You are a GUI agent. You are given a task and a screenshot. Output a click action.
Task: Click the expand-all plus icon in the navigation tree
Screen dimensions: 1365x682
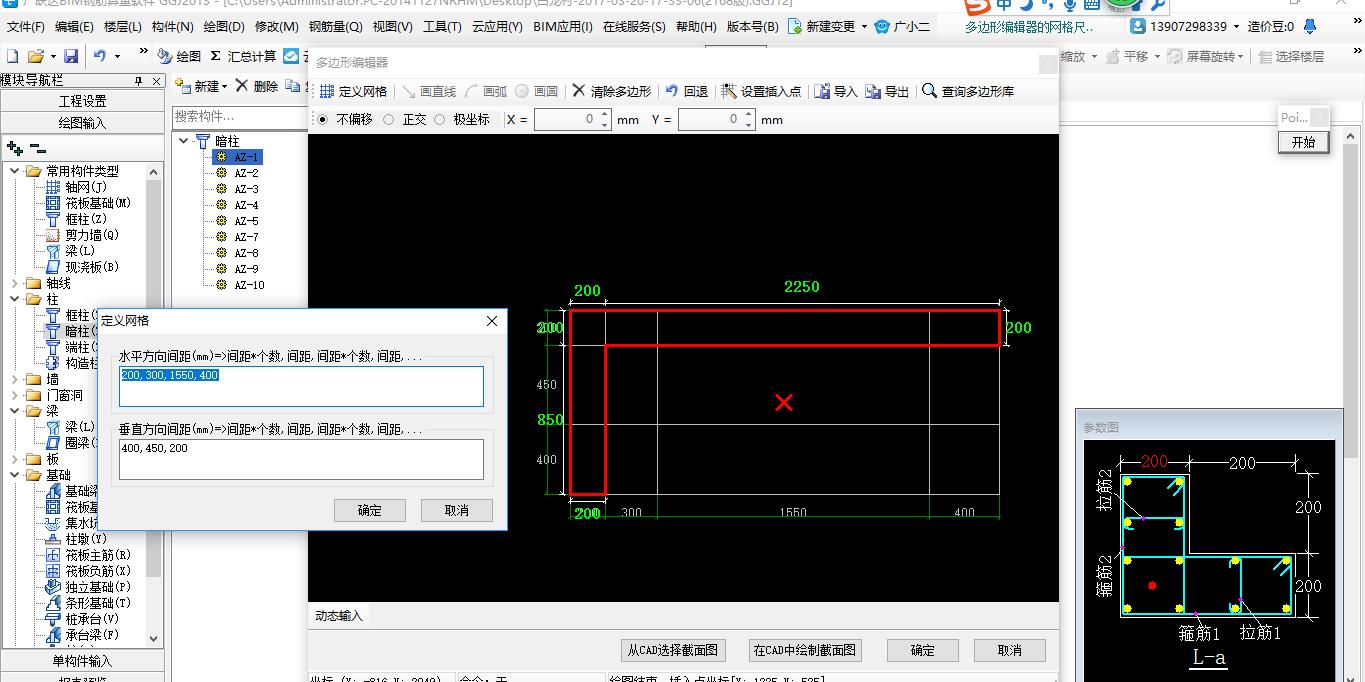[x=15, y=149]
